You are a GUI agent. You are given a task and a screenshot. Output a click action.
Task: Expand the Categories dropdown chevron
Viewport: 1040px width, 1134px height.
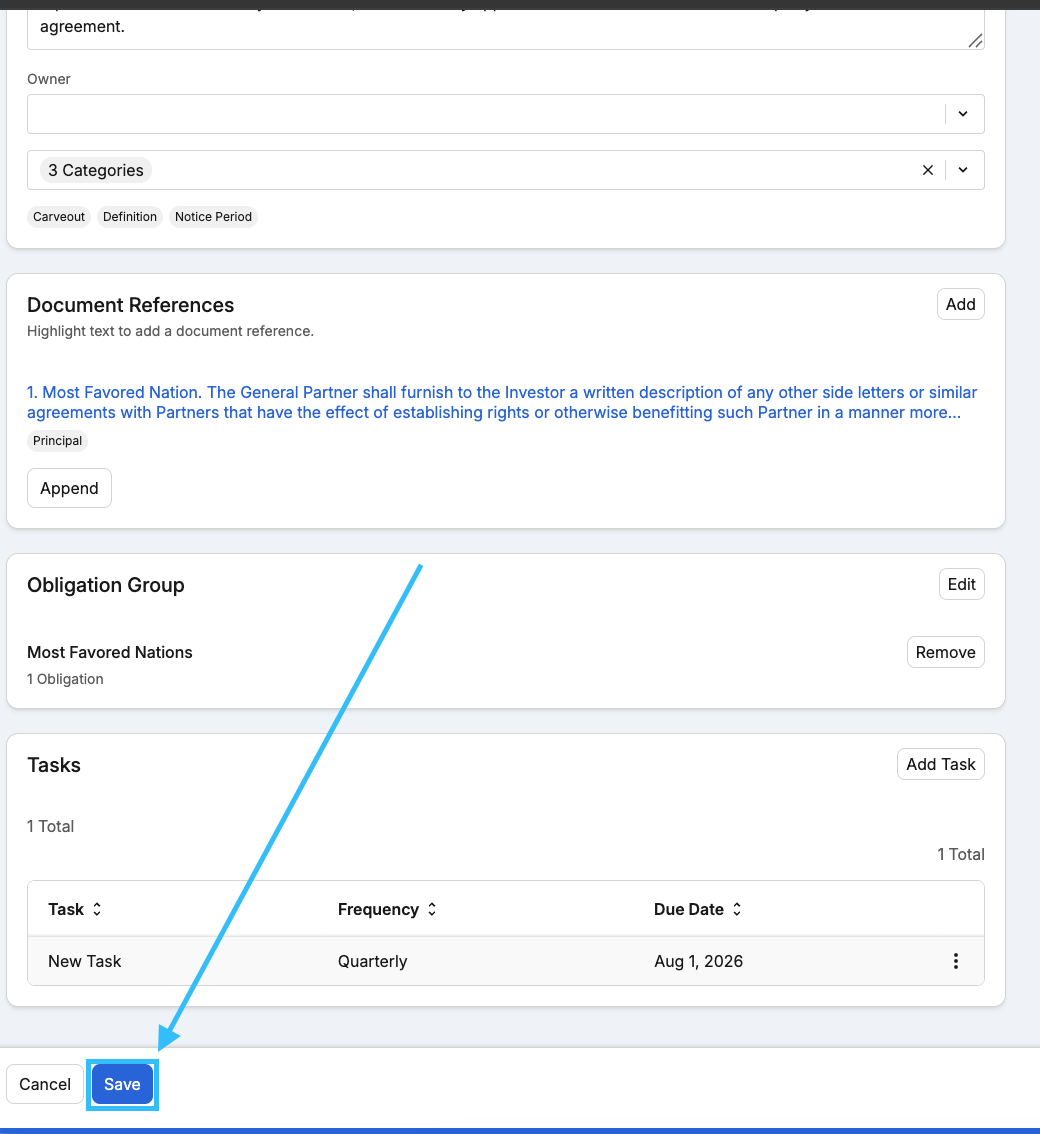(x=963, y=170)
